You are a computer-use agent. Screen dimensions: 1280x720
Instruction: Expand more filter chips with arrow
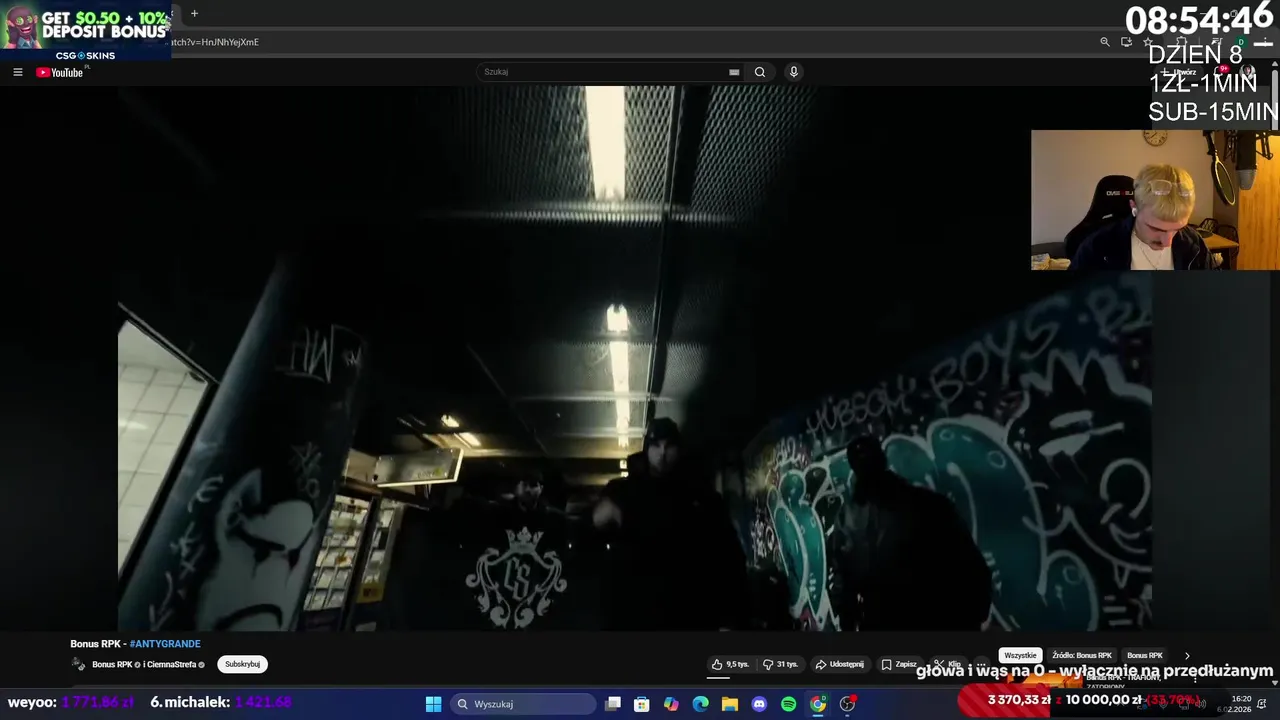[x=1187, y=656]
